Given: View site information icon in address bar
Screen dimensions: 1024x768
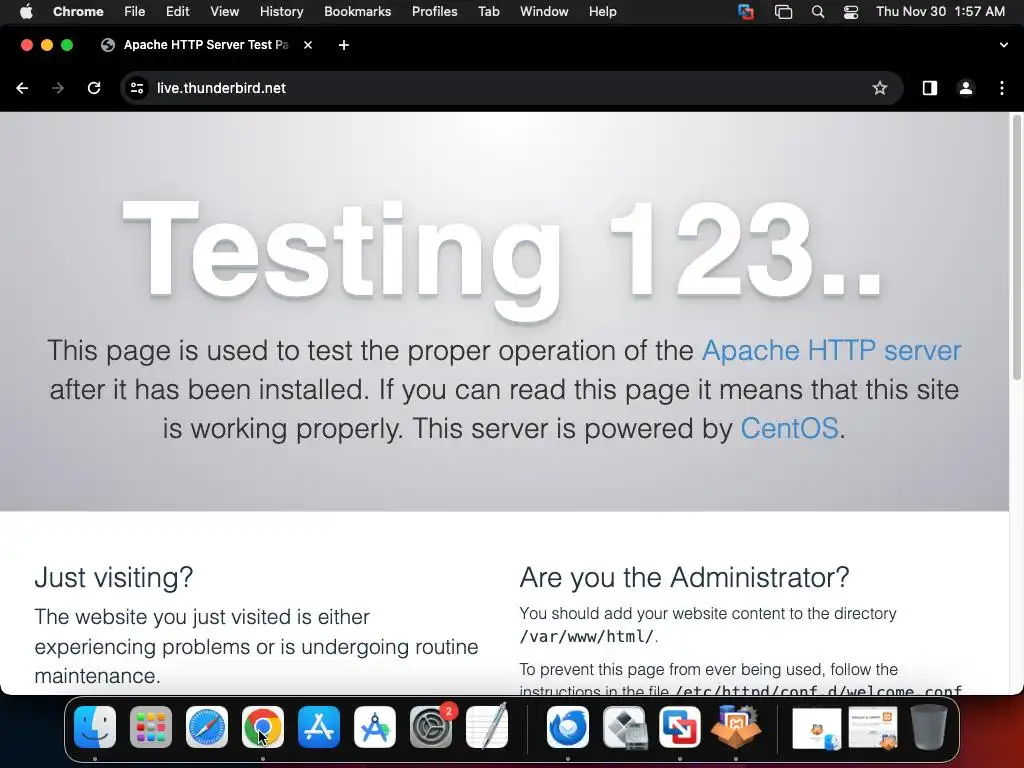Looking at the screenshot, I should (136, 88).
